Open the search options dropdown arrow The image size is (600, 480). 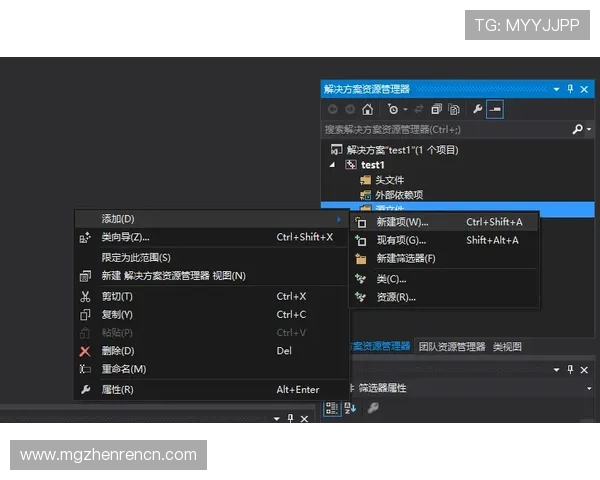coord(589,129)
